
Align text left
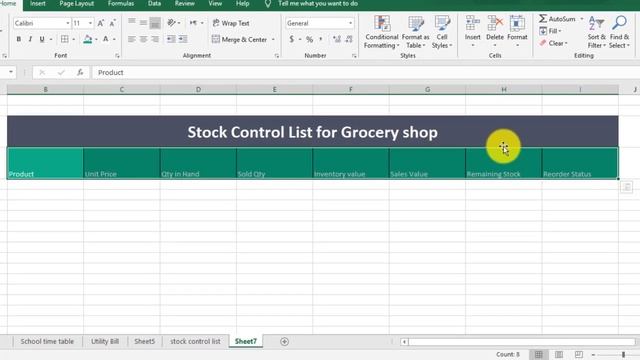click(131, 39)
